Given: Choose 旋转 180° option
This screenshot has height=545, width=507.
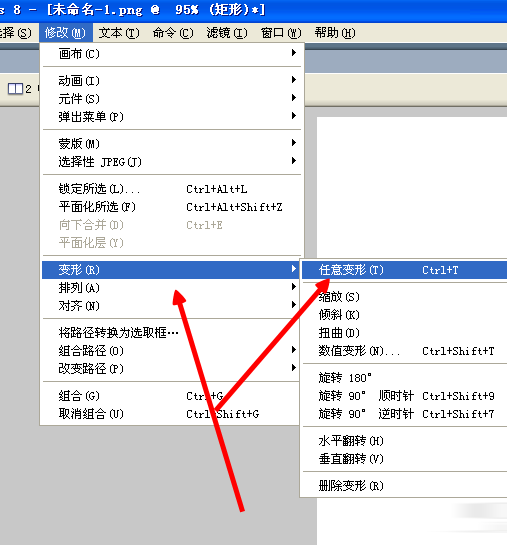Looking at the screenshot, I should pos(404,378).
